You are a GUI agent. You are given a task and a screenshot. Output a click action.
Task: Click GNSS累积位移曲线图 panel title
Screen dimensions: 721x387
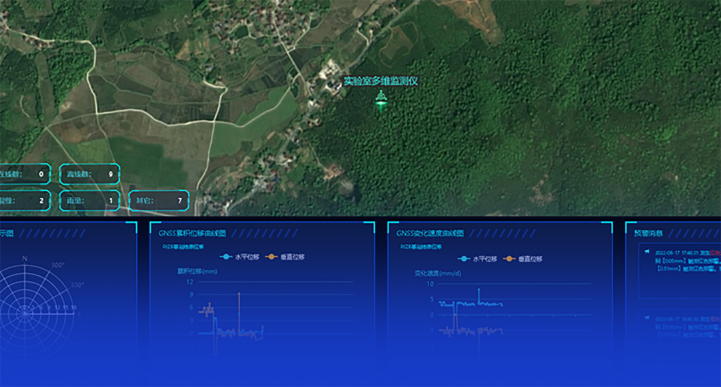point(192,233)
